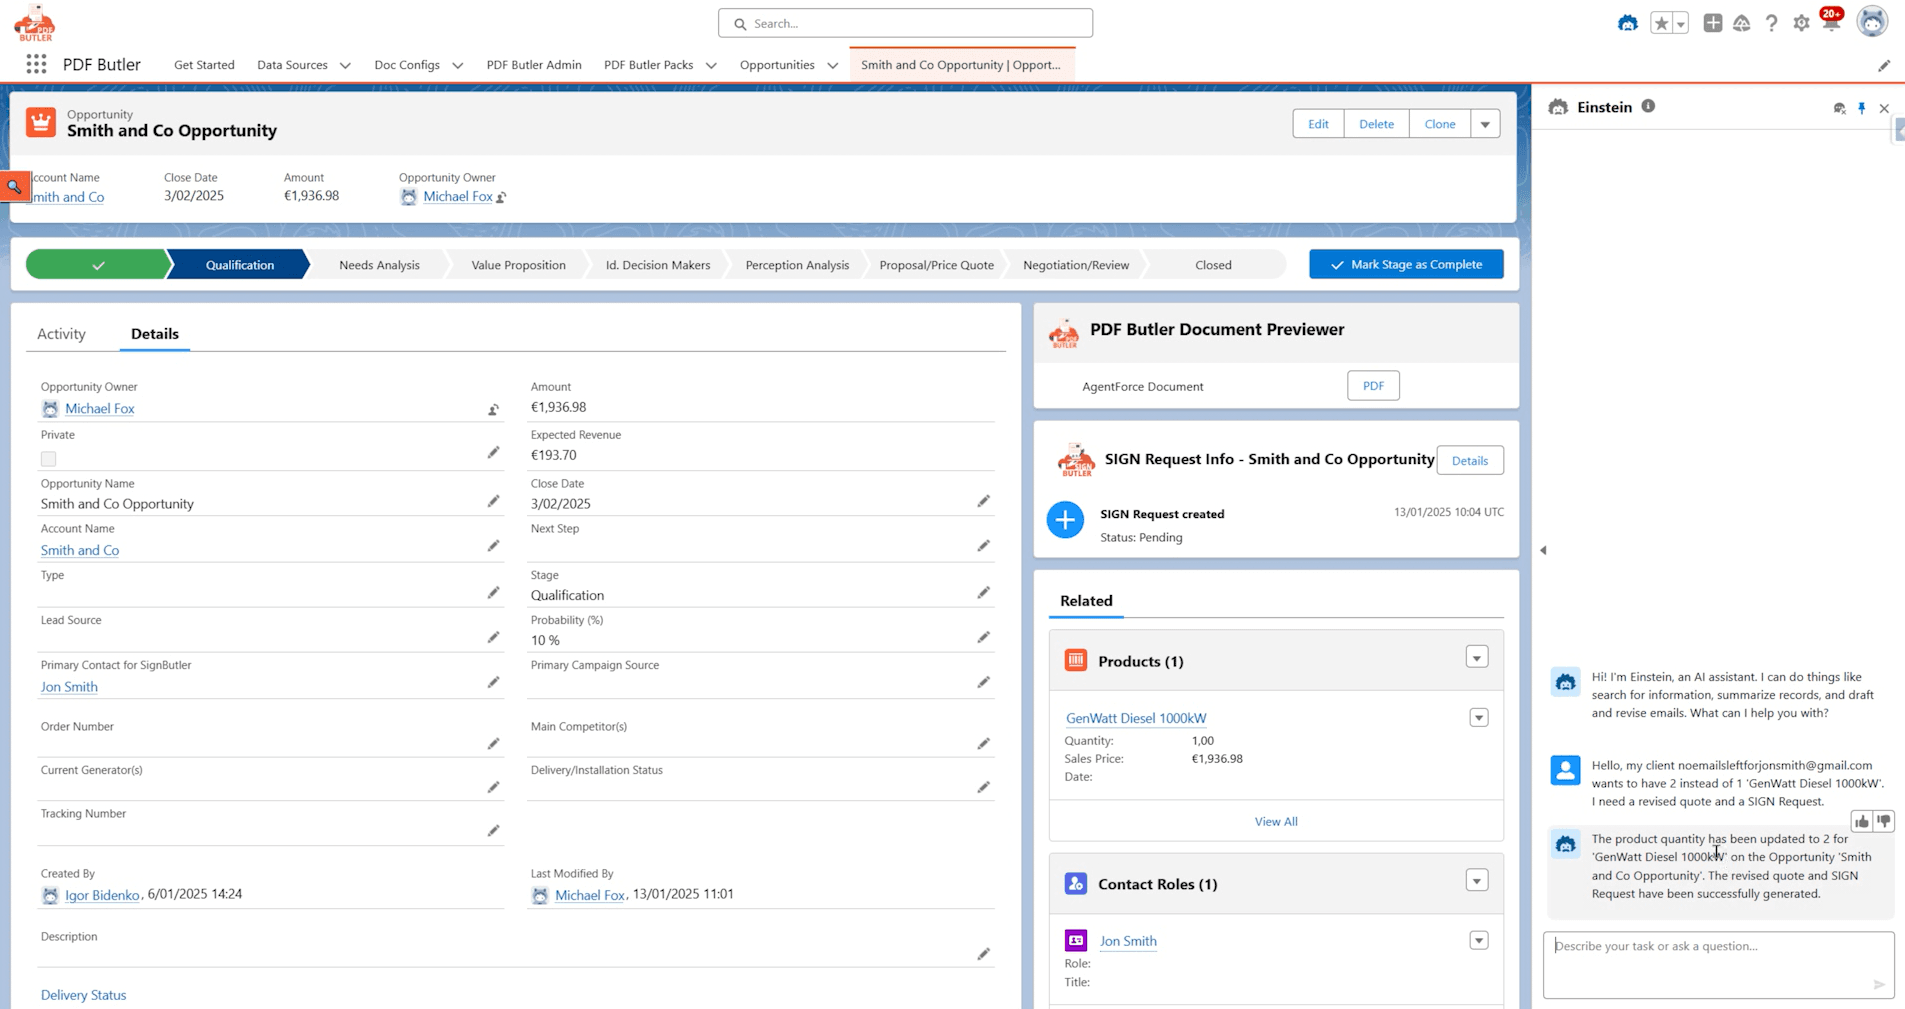Edit the Close Date field pencil

tap(984, 501)
